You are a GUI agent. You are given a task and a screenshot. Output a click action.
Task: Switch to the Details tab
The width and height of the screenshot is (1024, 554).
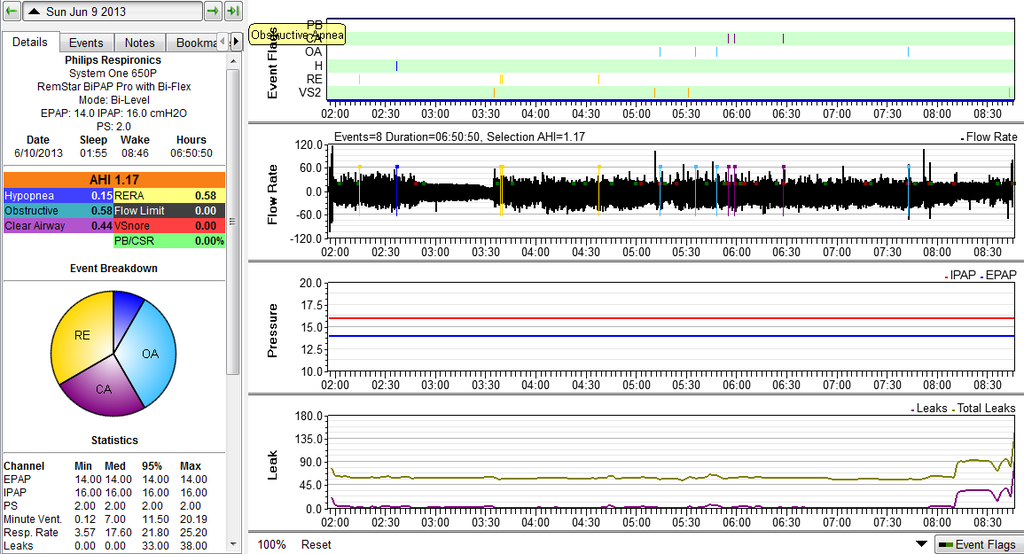30,42
